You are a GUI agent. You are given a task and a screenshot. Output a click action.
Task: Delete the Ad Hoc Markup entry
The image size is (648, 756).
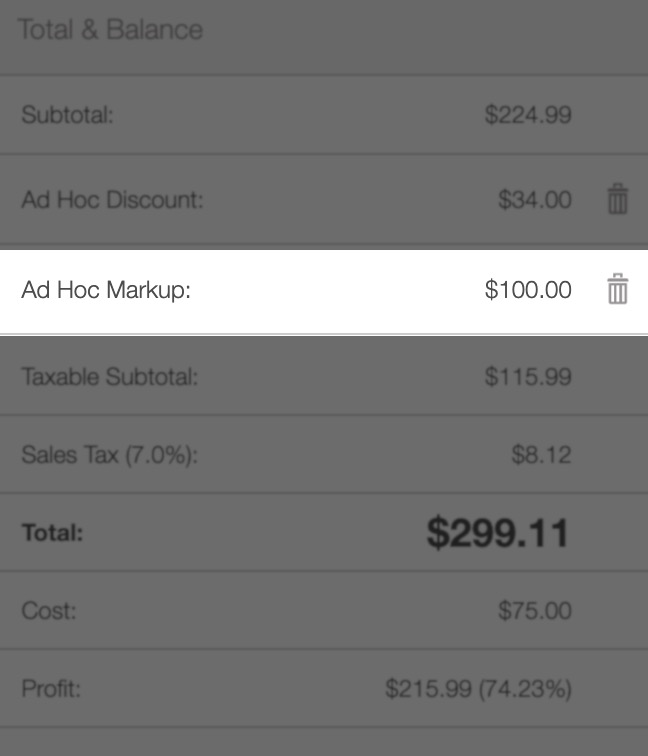point(618,290)
